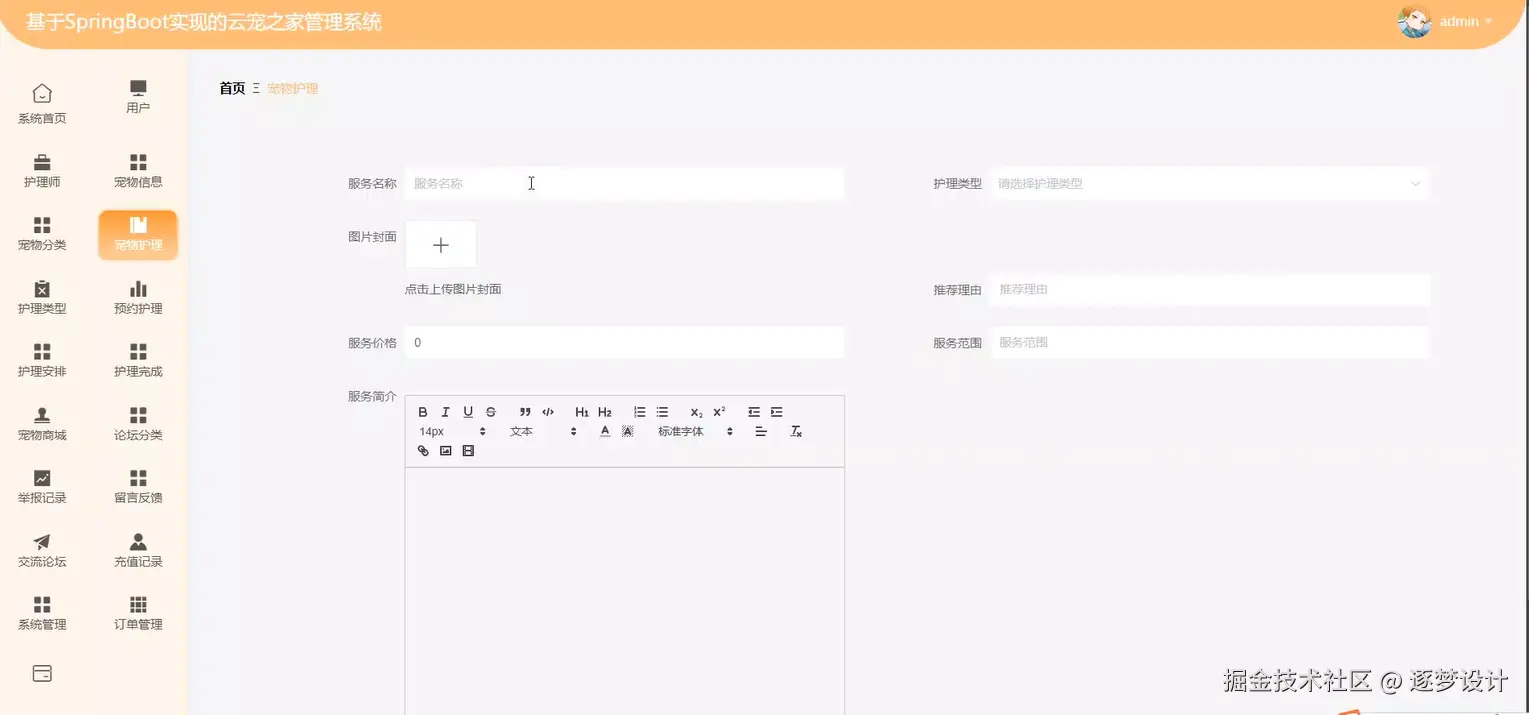Open the text background color picker

coord(628,432)
